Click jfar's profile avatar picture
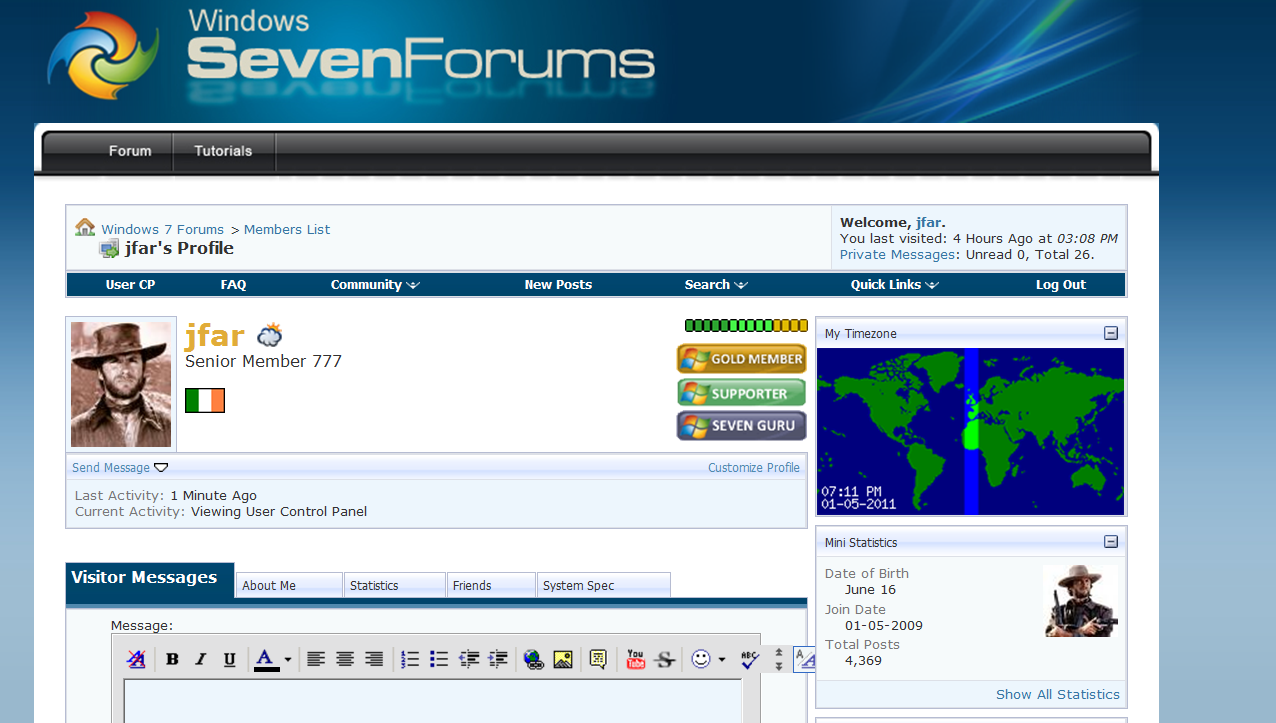Image resolution: width=1276 pixels, height=723 pixels. click(121, 384)
